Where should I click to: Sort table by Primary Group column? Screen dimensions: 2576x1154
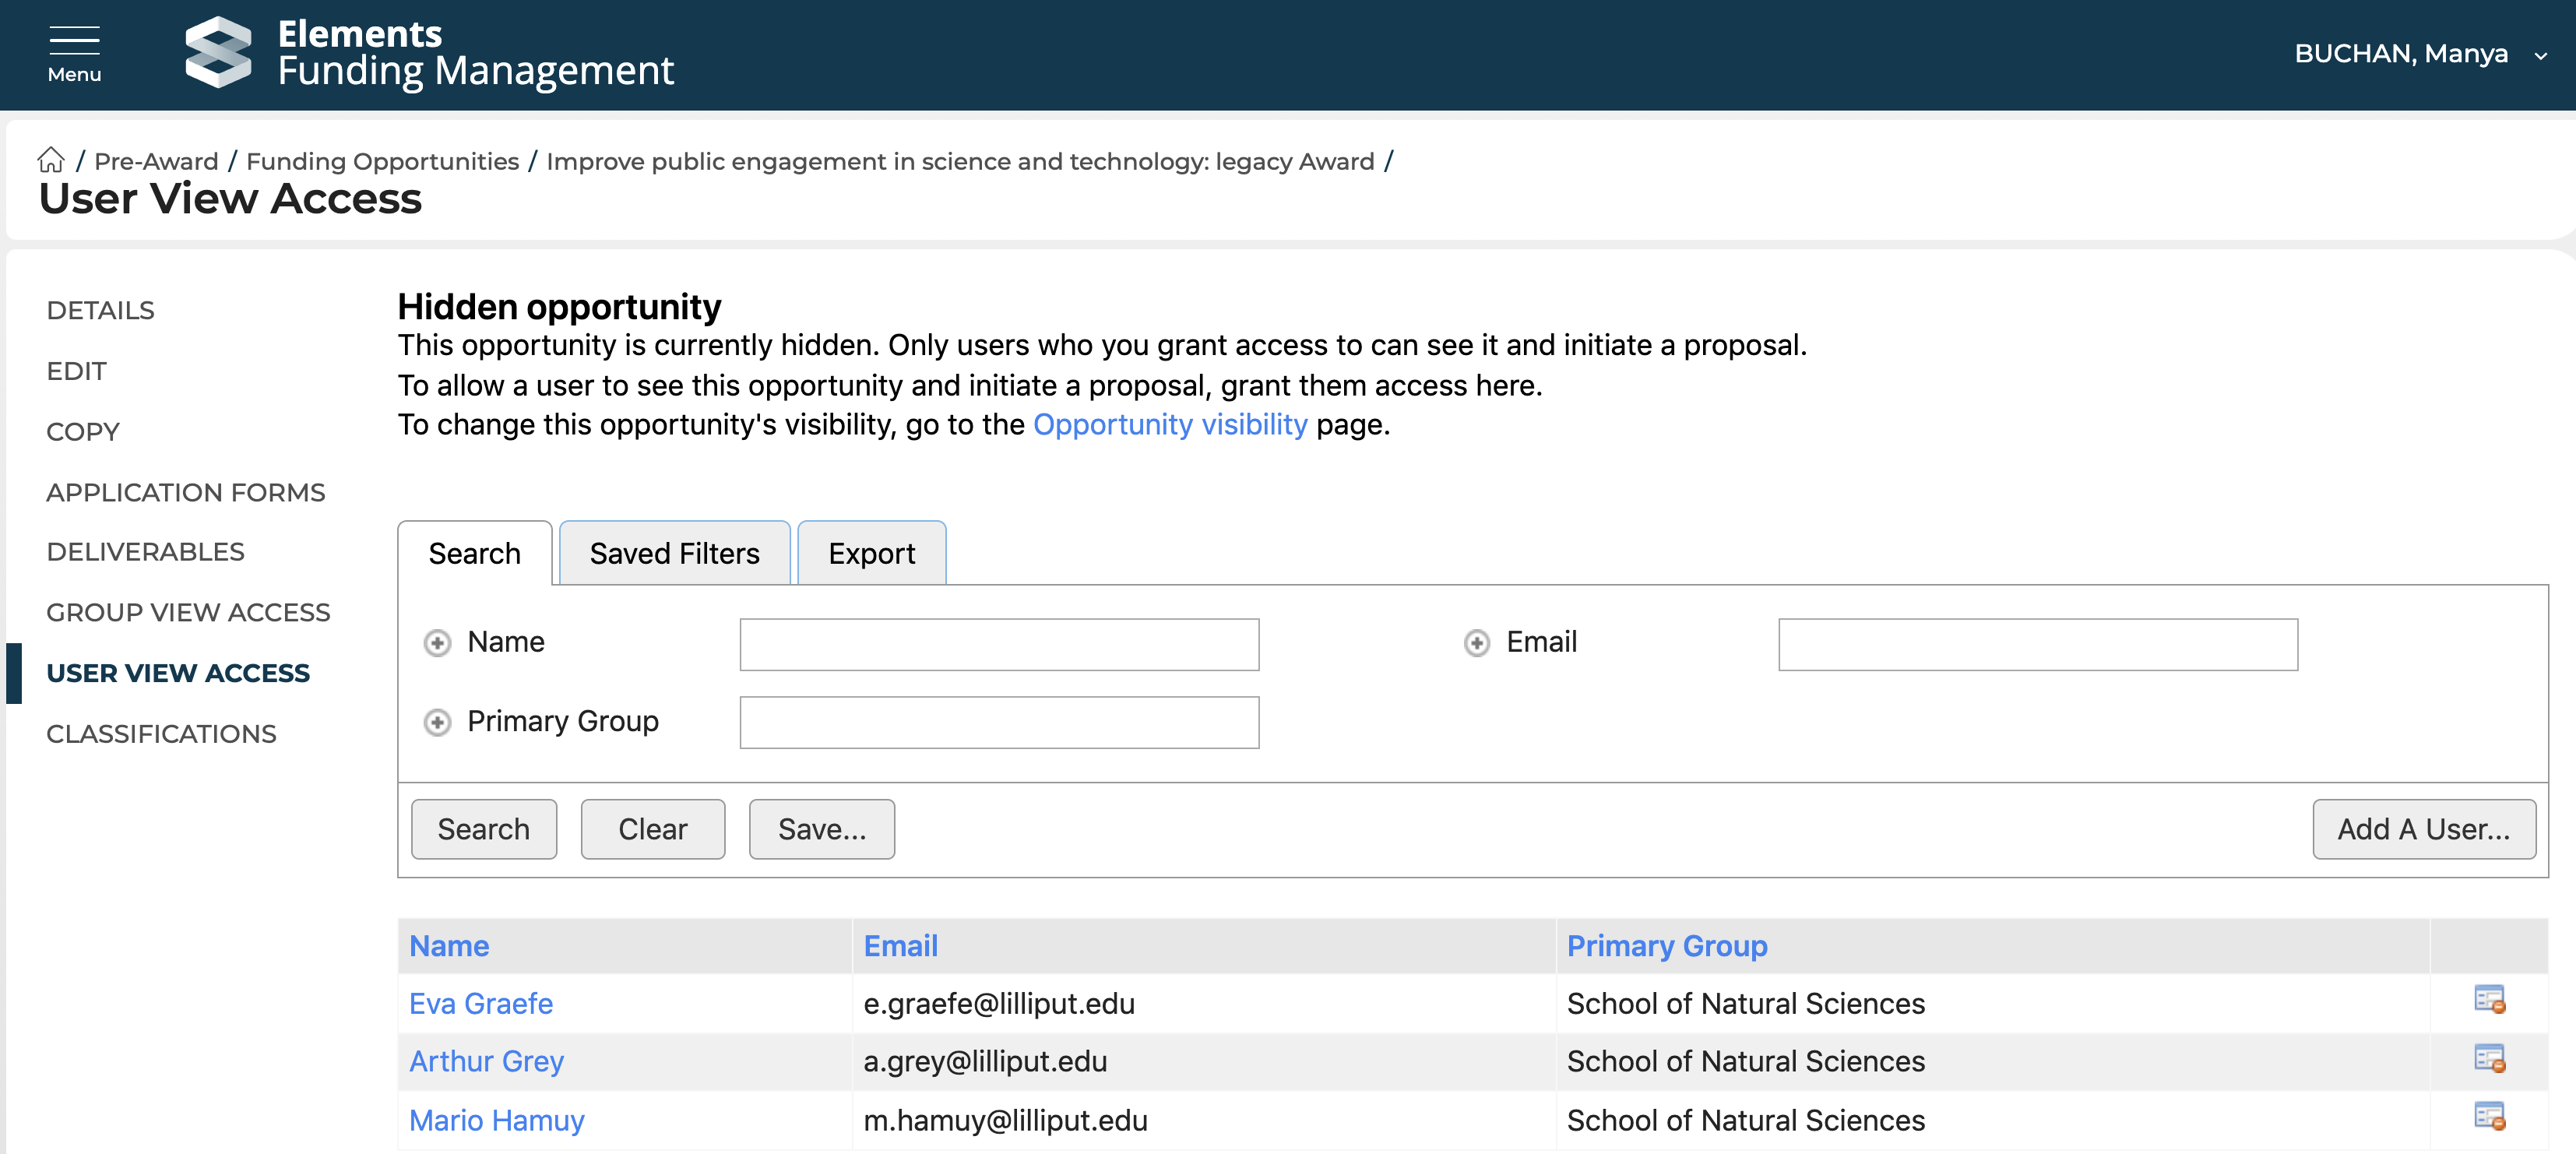(1666, 946)
